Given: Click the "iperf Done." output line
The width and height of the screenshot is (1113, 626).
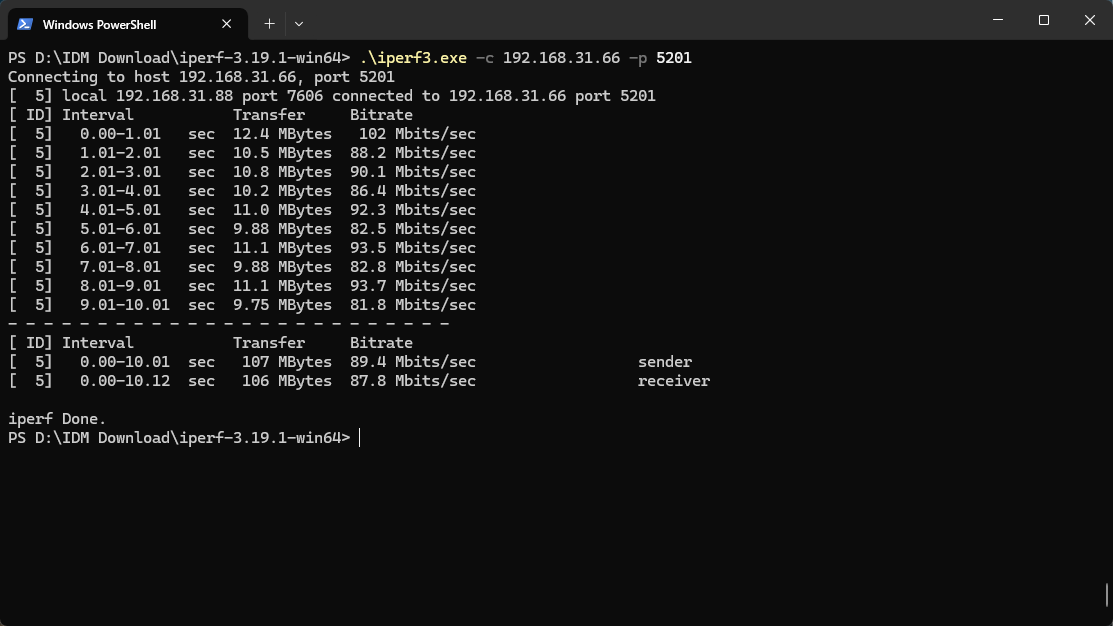Looking at the screenshot, I should click(57, 419).
